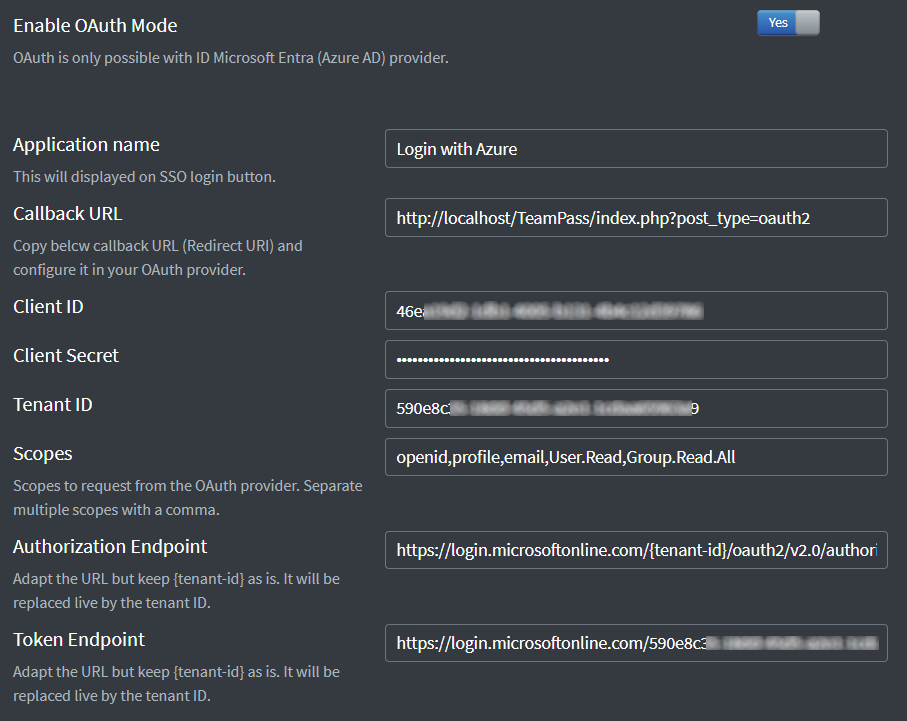Select the 'Tenant ID' label

click(x=53, y=404)
